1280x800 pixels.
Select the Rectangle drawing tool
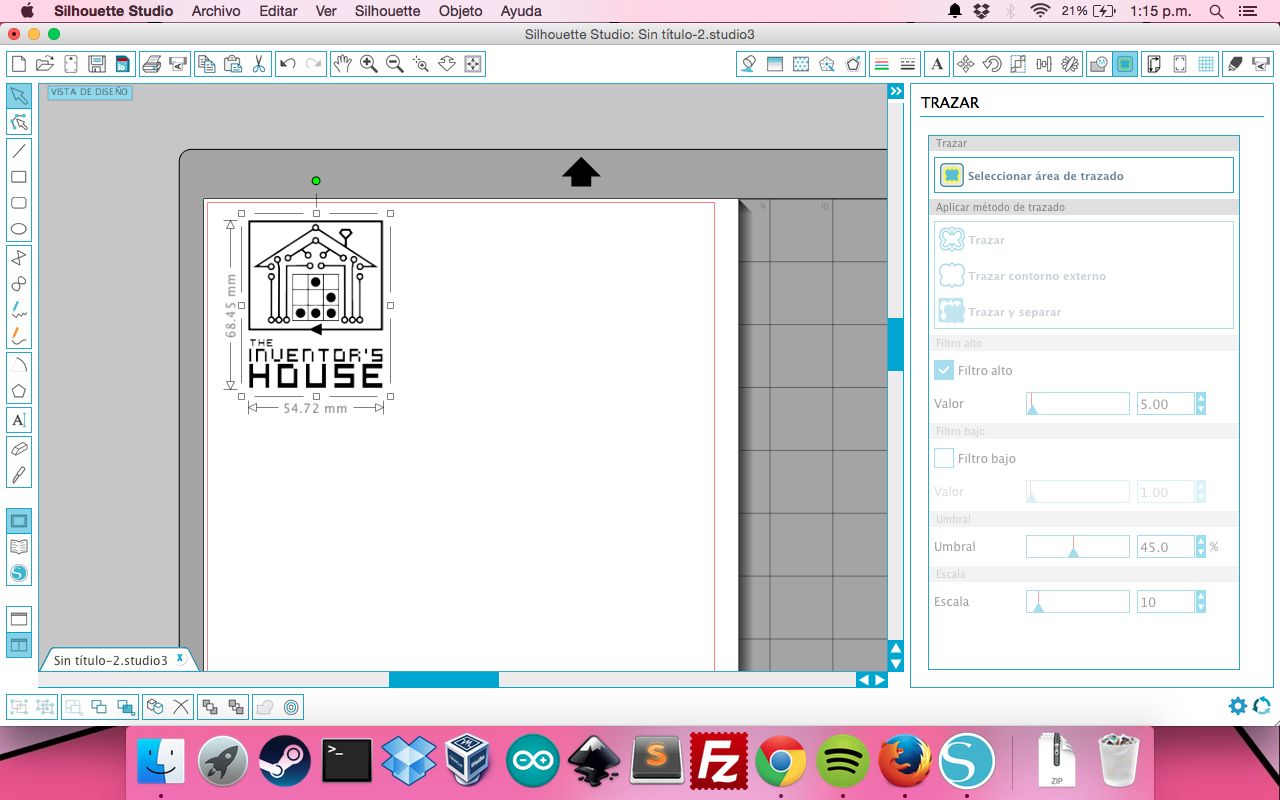coord(19,177)
